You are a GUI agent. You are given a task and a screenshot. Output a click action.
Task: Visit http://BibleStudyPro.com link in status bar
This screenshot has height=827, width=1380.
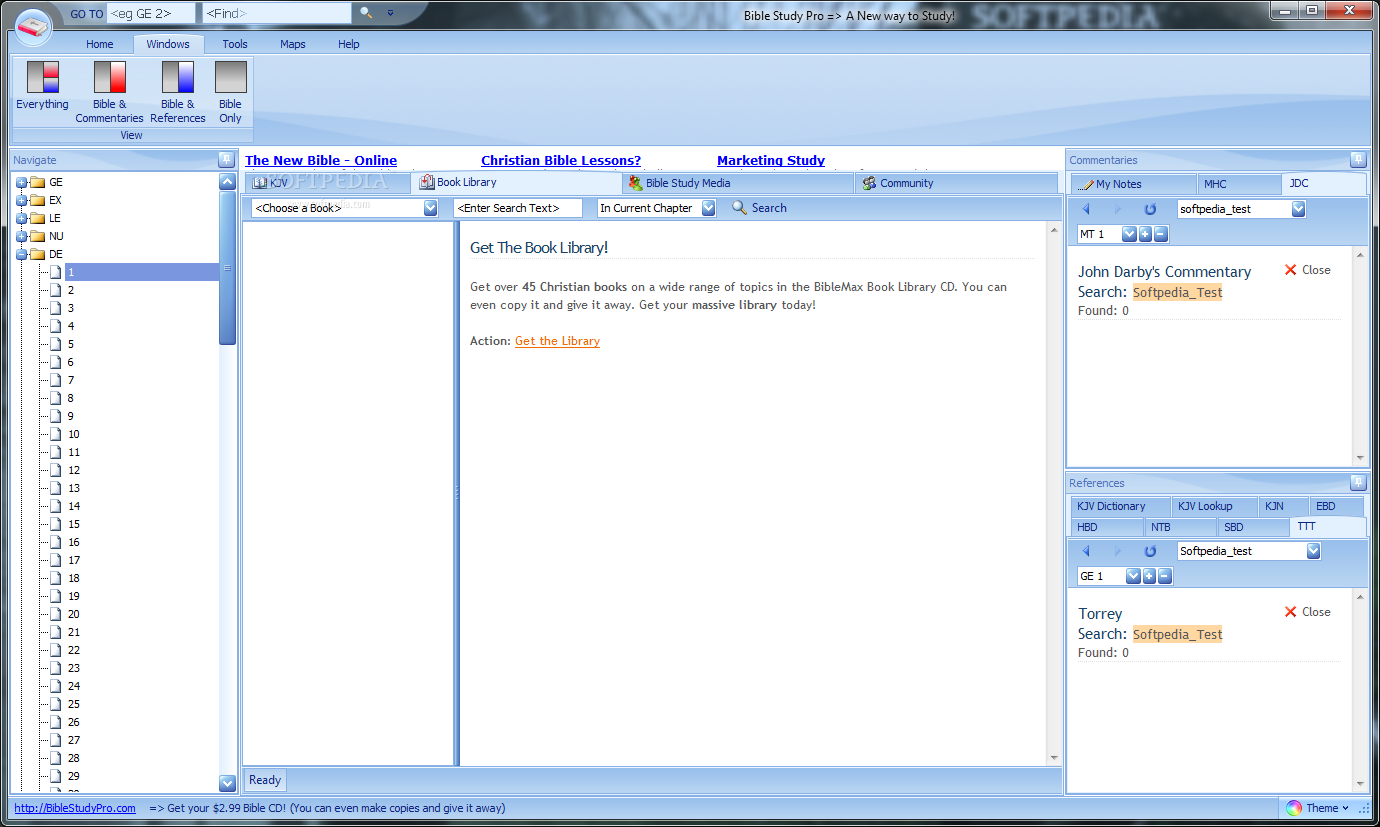pos(75,808)
